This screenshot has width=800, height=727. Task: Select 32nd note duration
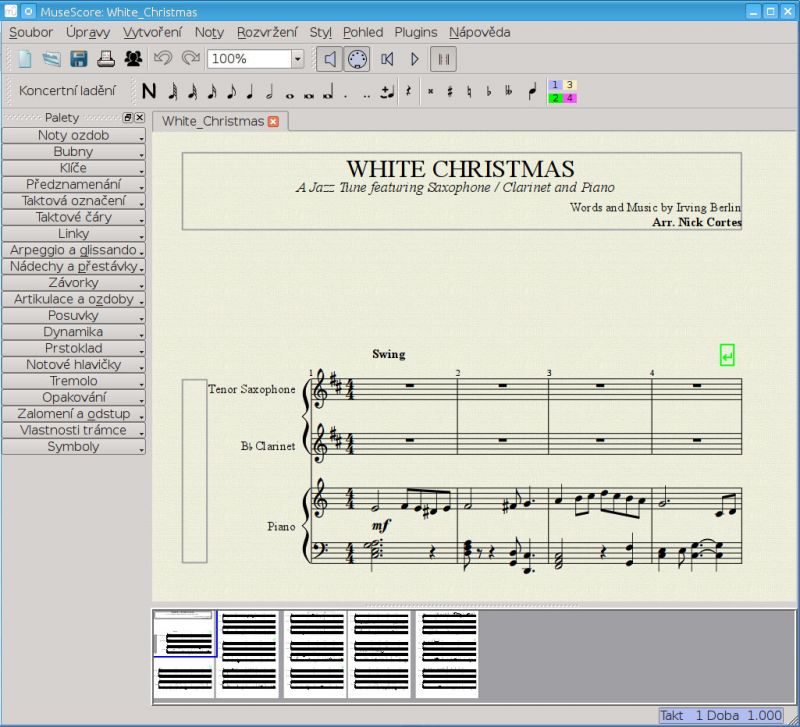[x=192, y=91]
